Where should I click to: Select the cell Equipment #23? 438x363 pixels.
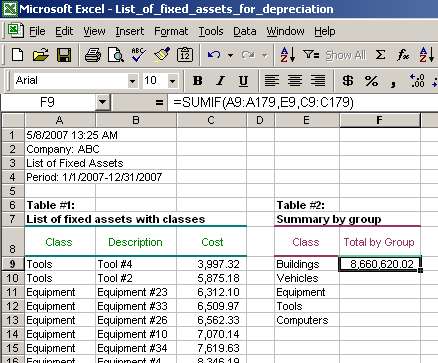click(136, 292)
